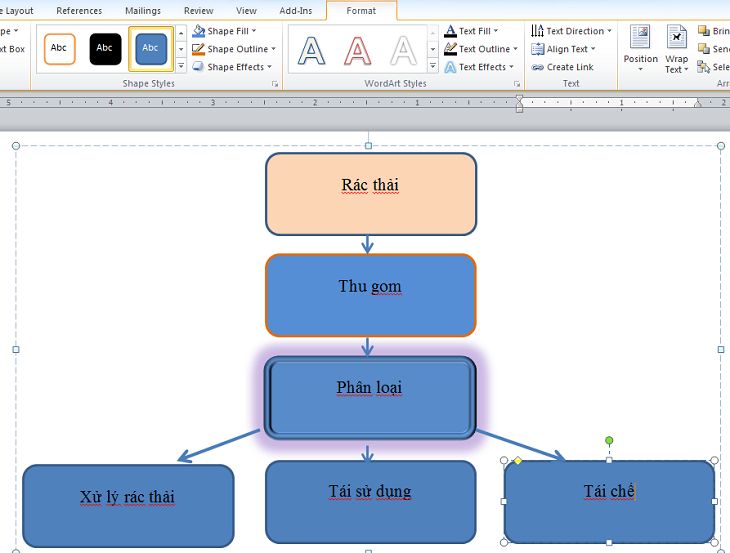This screenshot has width=730, height=553.
Task: Click the Shape Outline pencil icon
Action: click(x=199, y=49)
